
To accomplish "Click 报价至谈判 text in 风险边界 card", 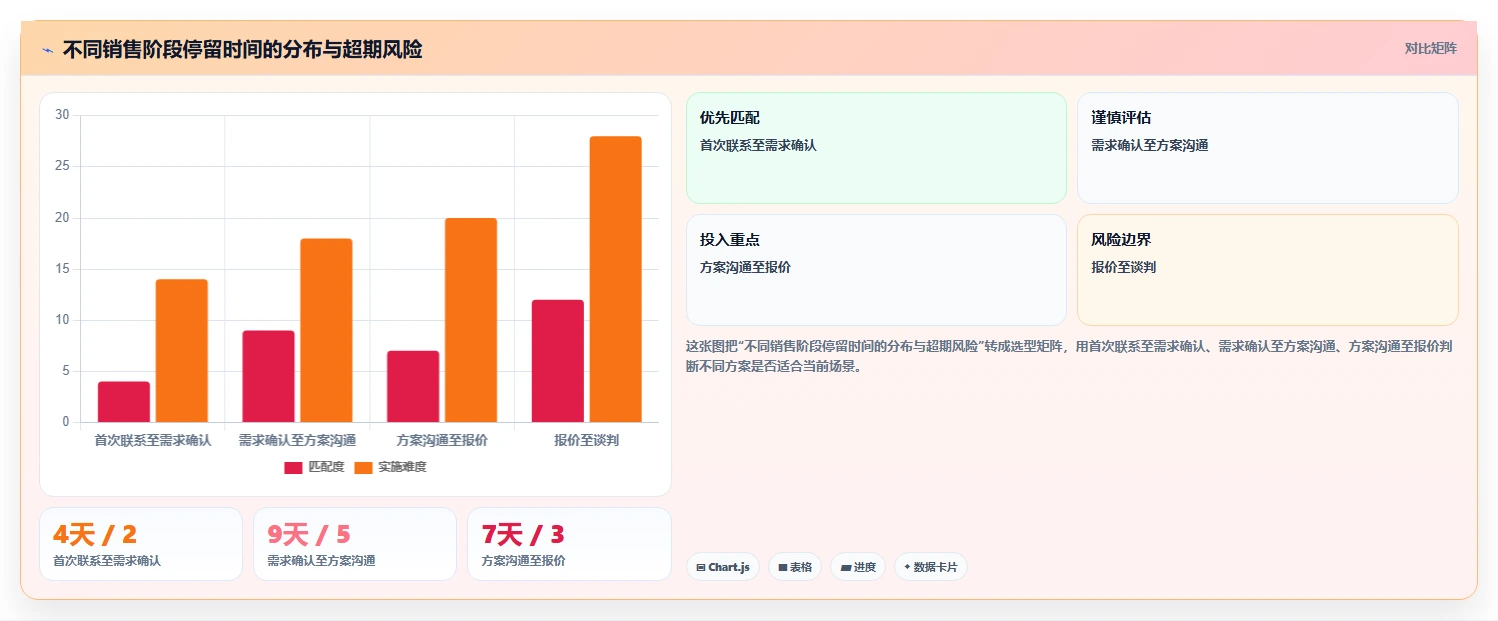I will (x=1124, y=267).
